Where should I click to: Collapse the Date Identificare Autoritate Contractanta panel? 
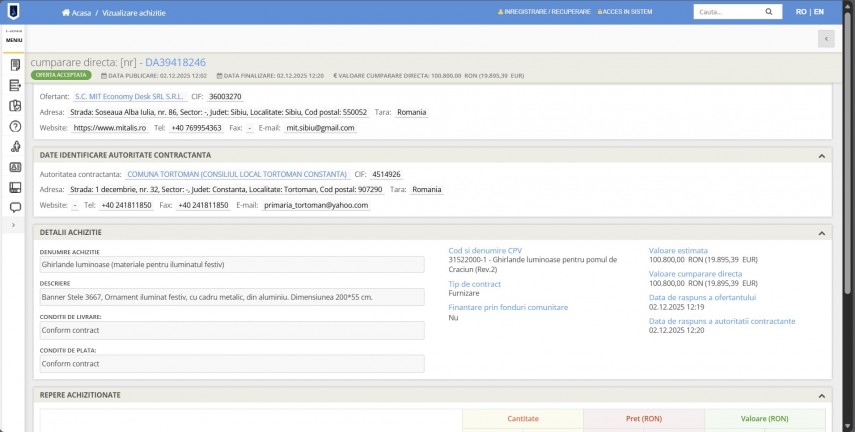click(821, 155)
